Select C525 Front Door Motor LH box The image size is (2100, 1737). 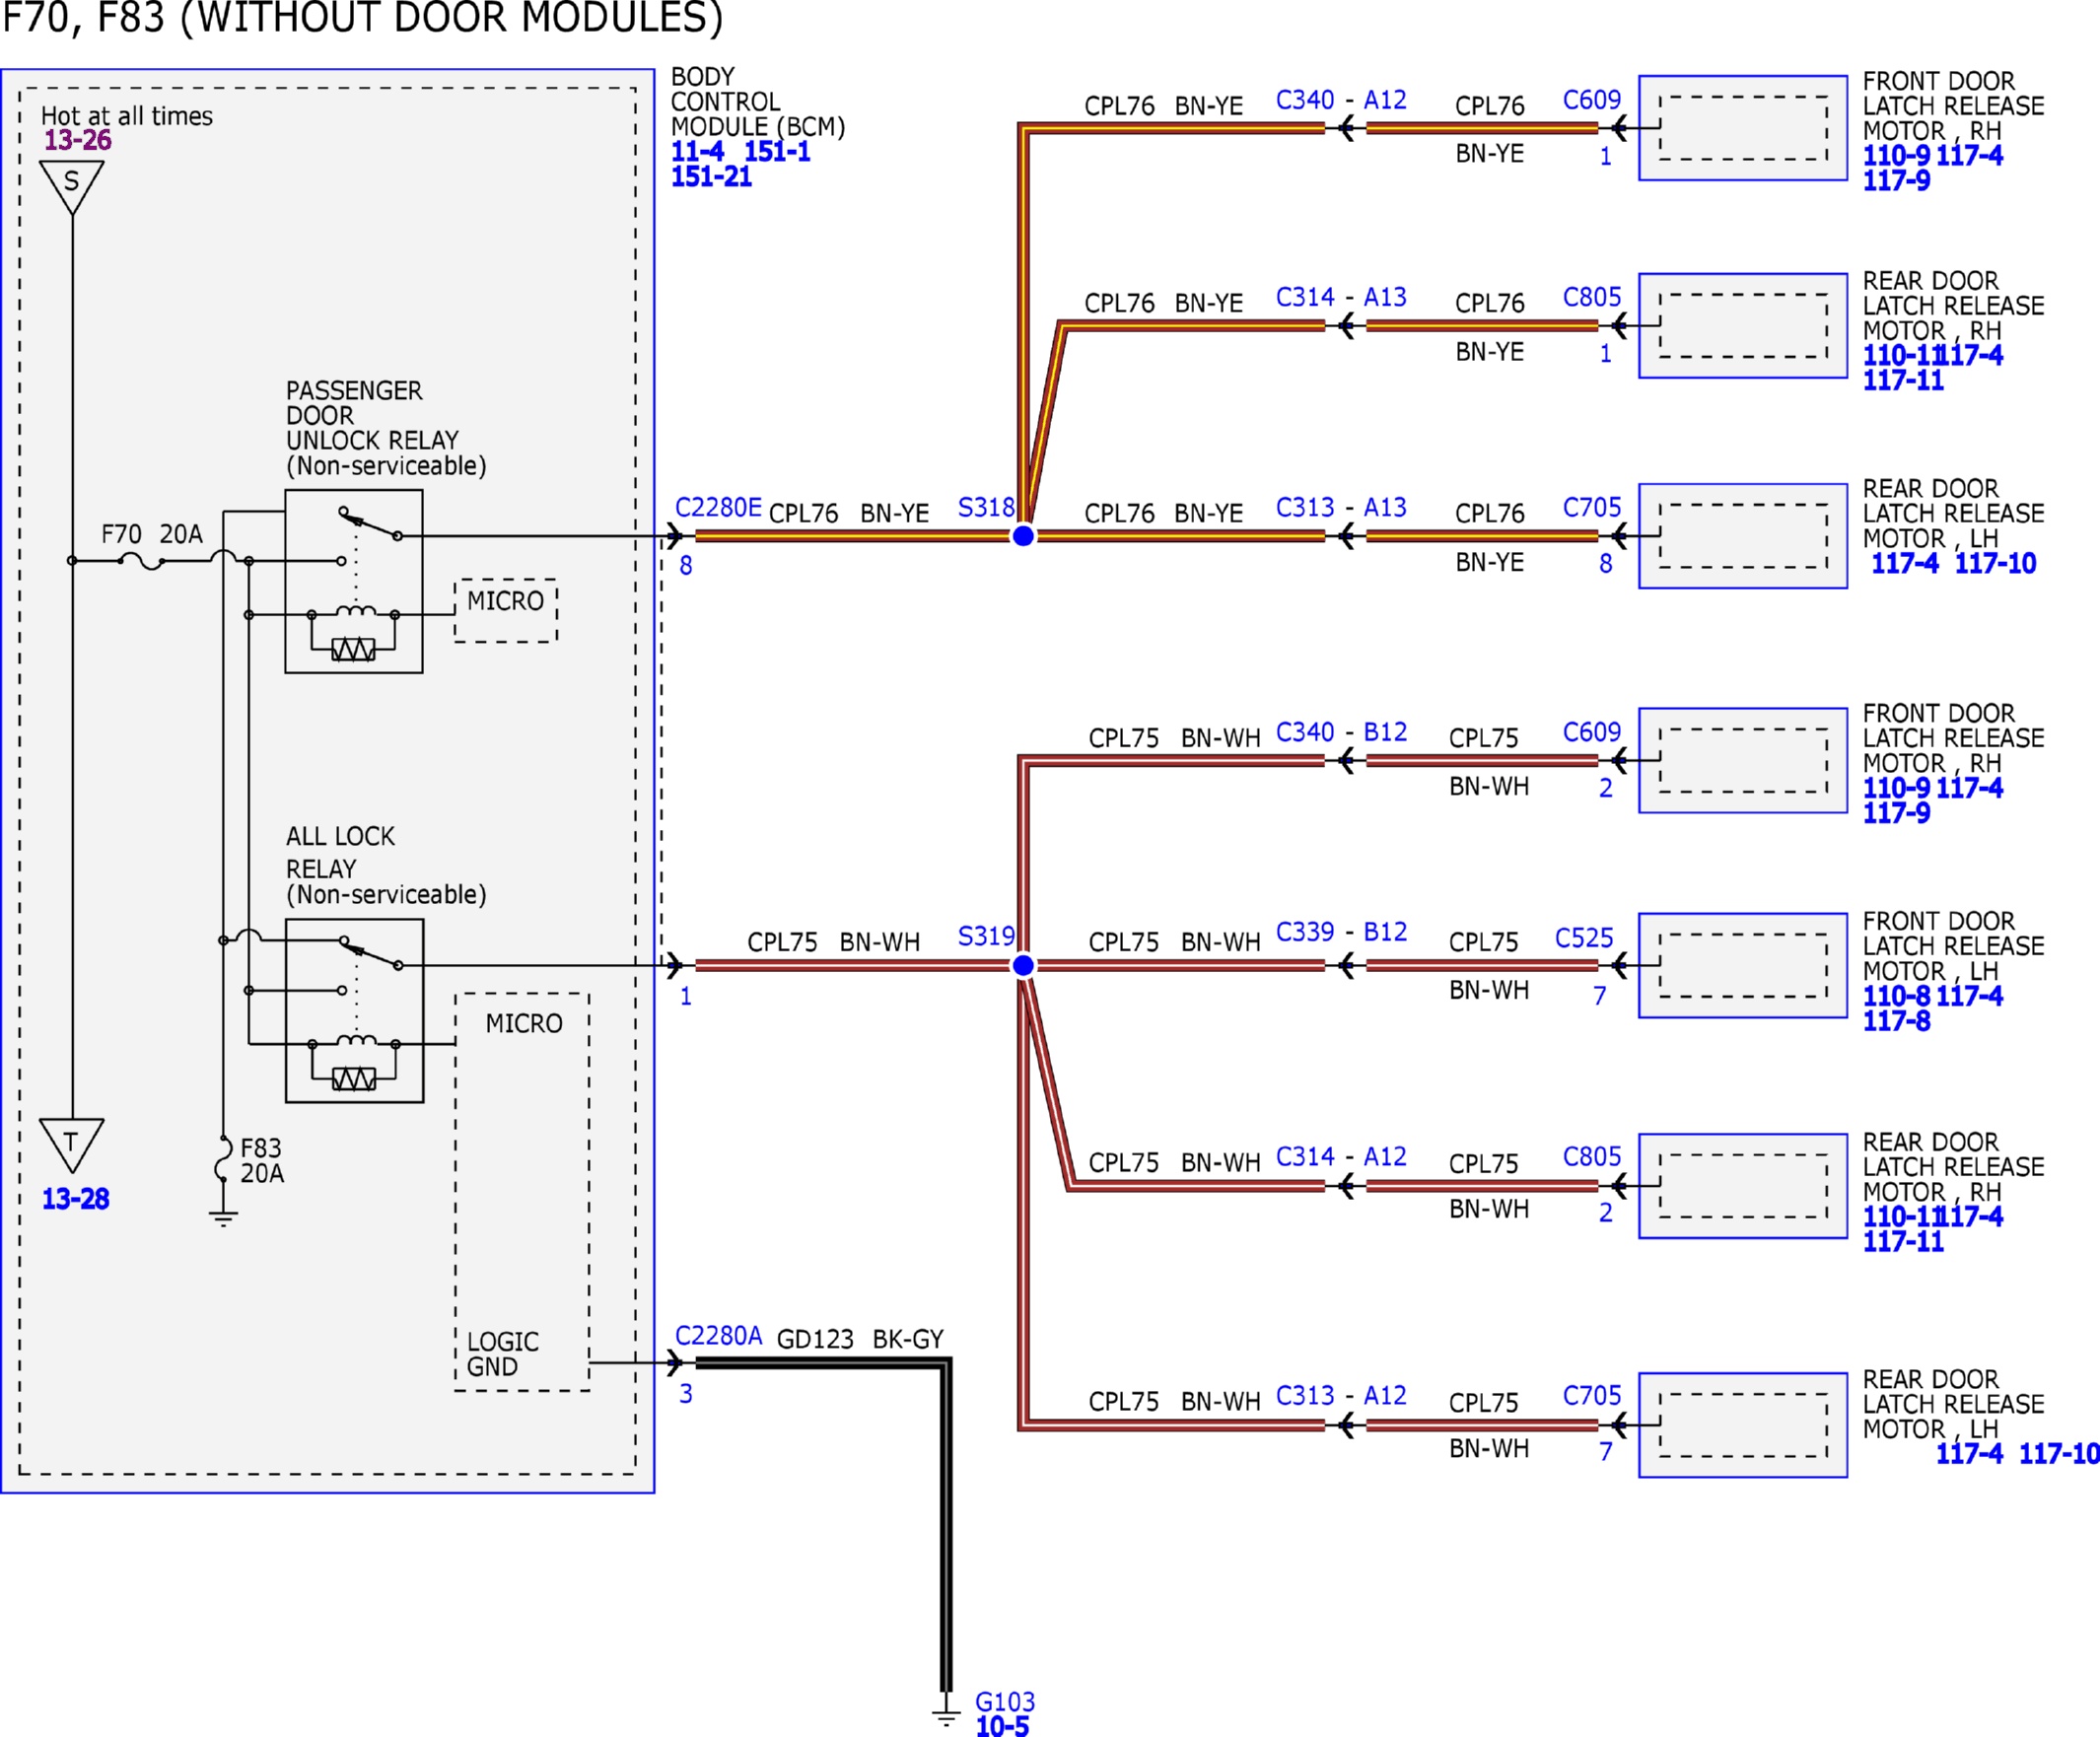click(1742, 965)
